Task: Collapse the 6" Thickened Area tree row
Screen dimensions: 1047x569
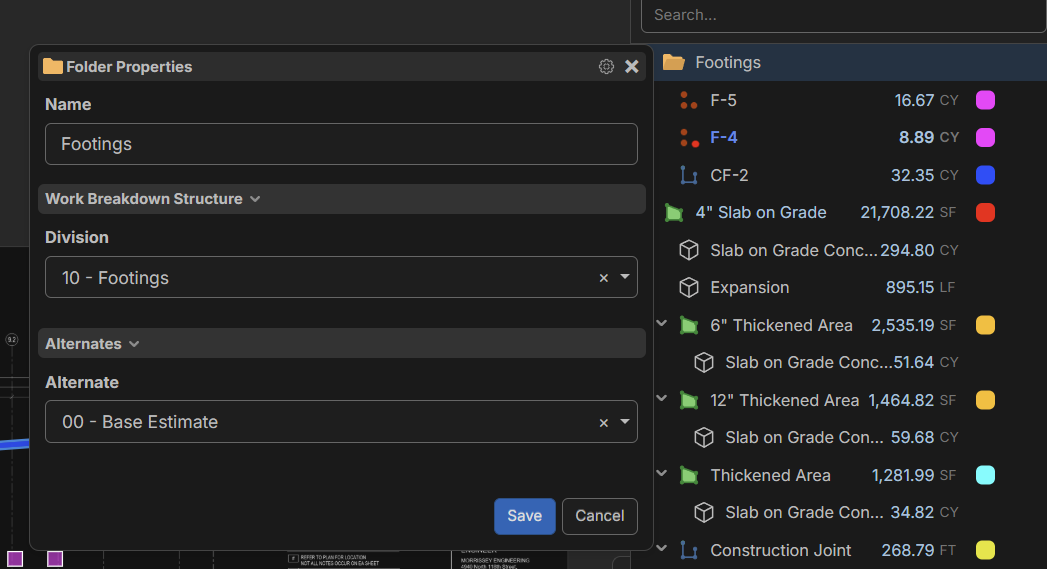Action: tap(661, 324)
